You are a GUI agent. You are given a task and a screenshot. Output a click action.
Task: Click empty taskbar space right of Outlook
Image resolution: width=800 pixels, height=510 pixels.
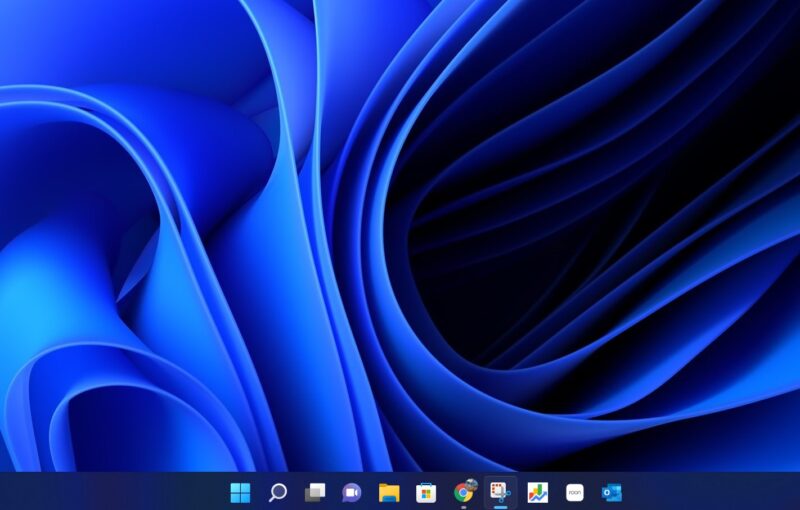click(x=700, y=492)
